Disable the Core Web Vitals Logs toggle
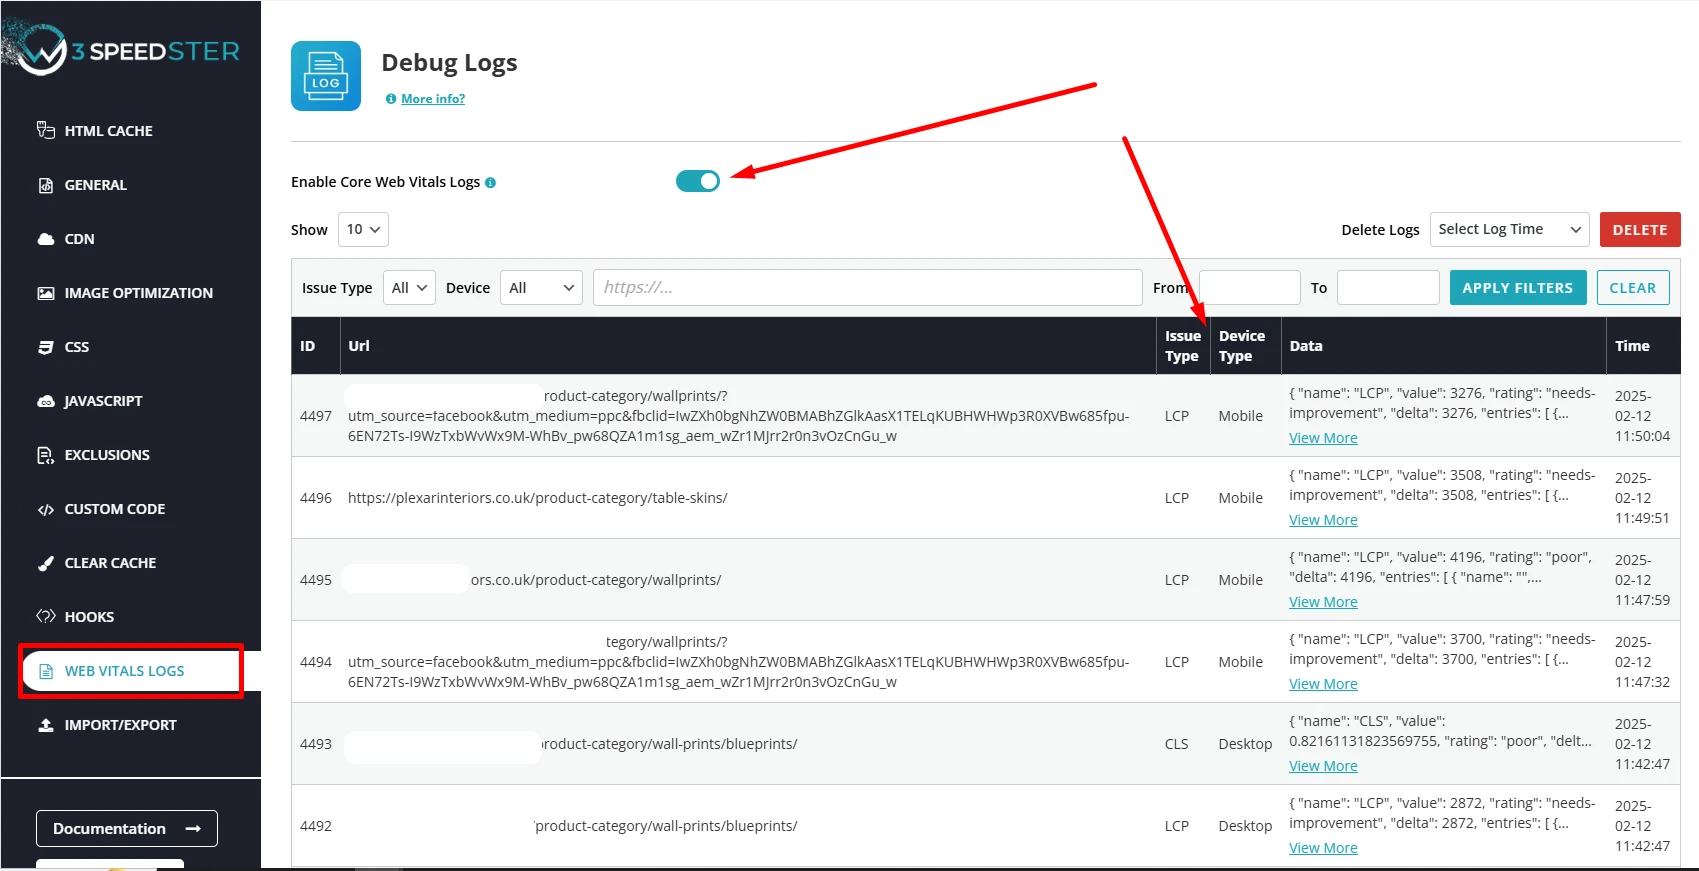The width and height of the screenshot is (1699, 871). 698,181
